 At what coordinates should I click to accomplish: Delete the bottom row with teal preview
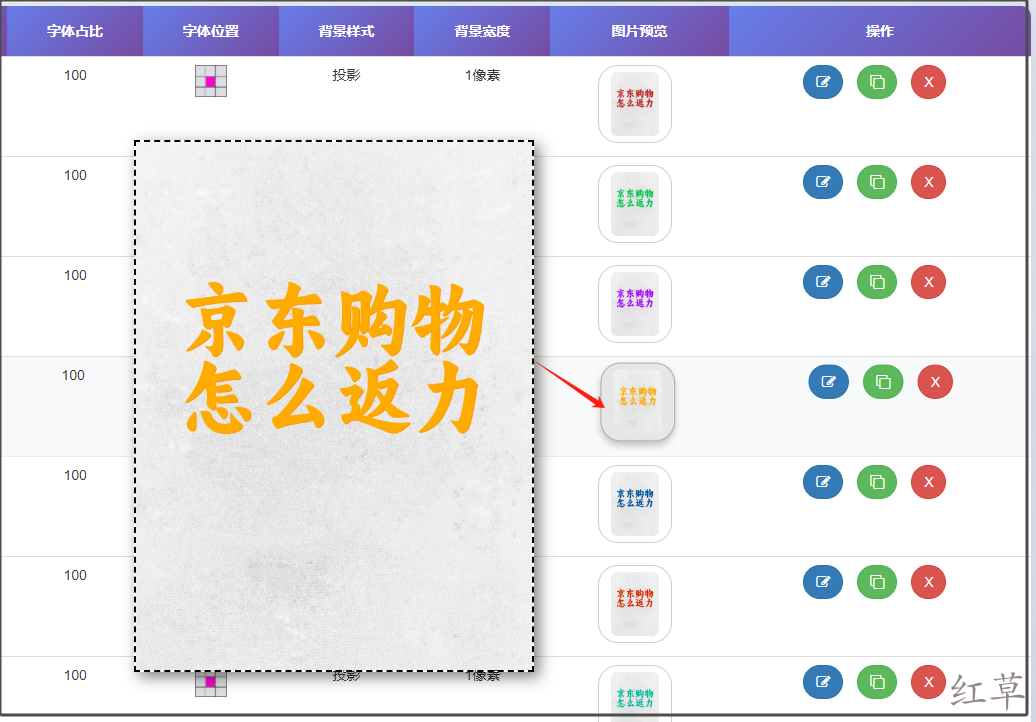pyautogui.click(x=928, y=682)
